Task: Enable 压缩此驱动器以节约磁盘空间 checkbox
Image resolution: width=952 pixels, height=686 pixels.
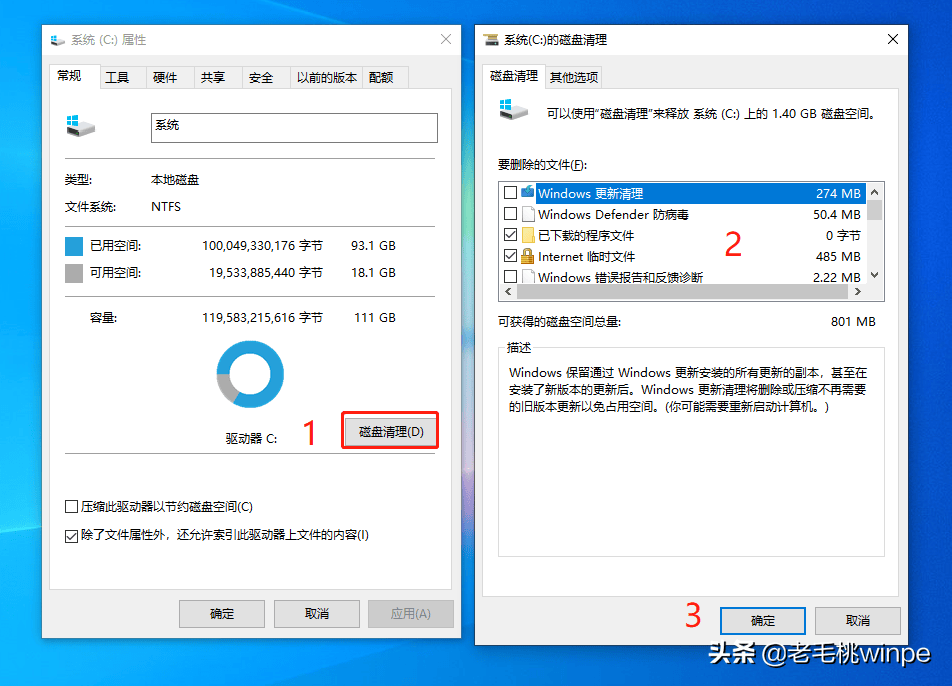Action: tap(71, 507)
